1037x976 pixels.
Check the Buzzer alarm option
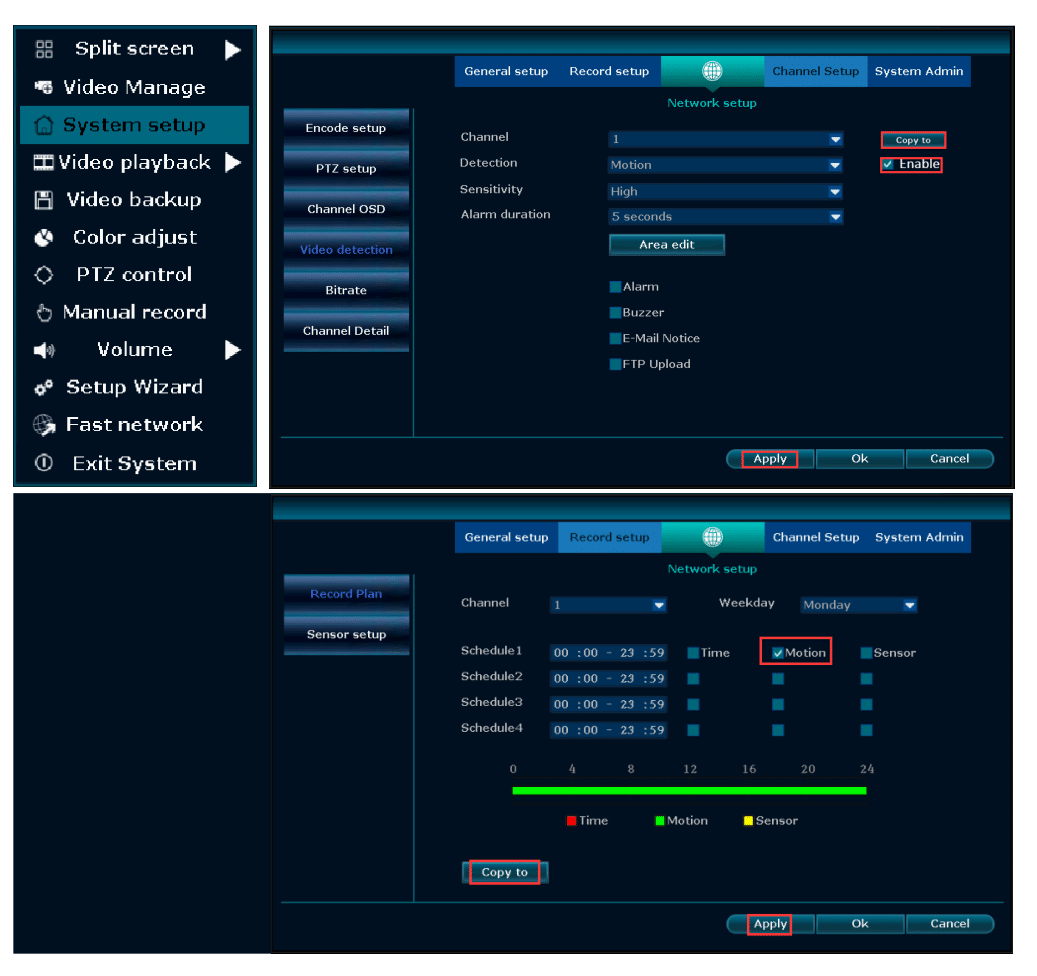[x=614, y=312]
